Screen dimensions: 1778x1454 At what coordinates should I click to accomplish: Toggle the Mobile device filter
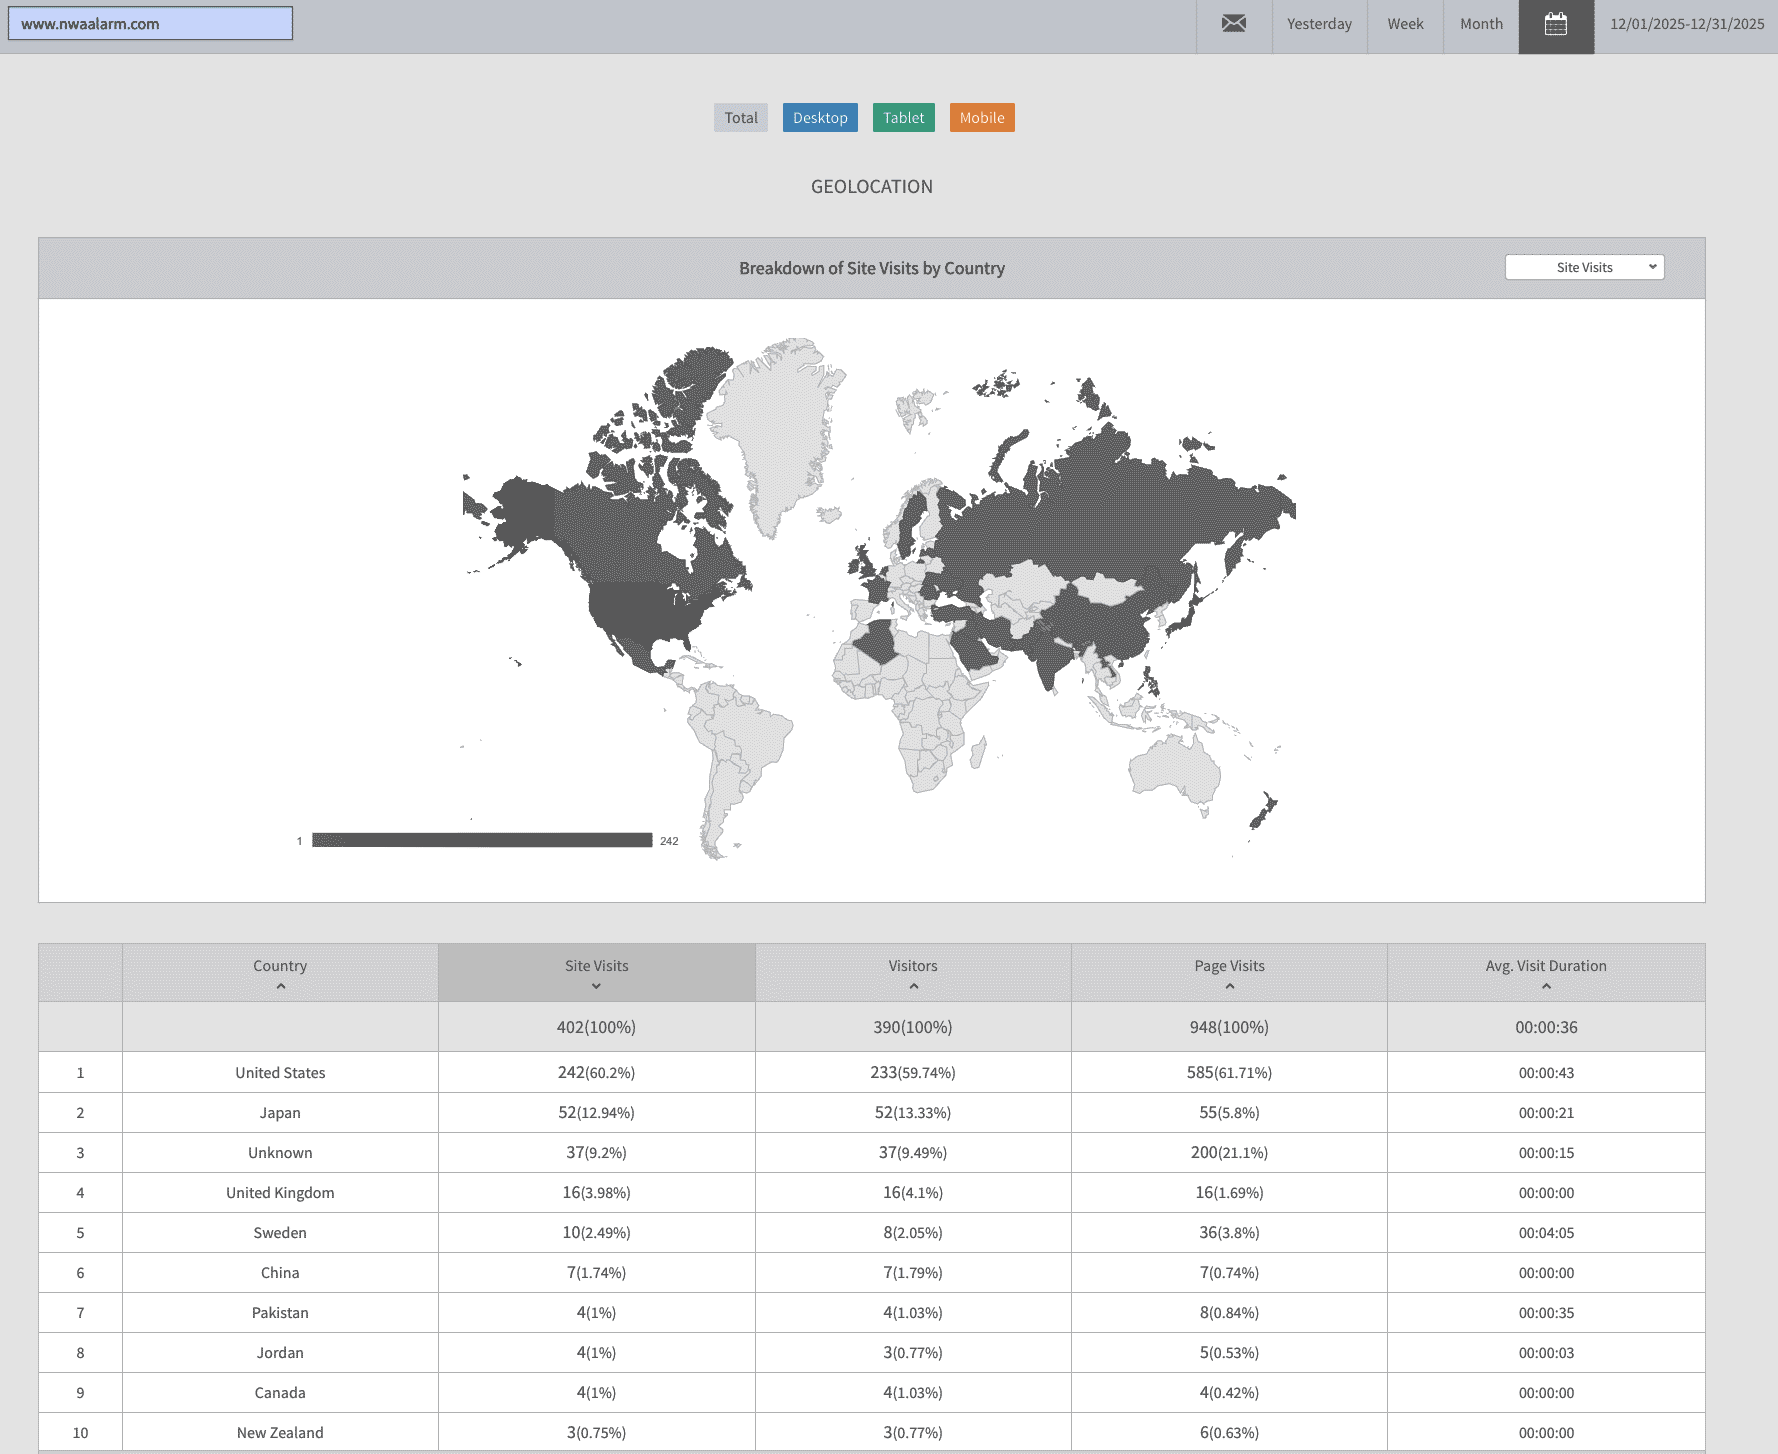(982, 118)
